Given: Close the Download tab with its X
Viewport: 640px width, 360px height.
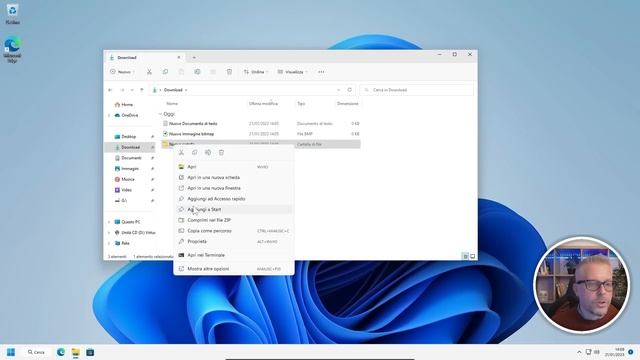Looking at the screenshot, I should pyautogui.click(x=178, y=58).
